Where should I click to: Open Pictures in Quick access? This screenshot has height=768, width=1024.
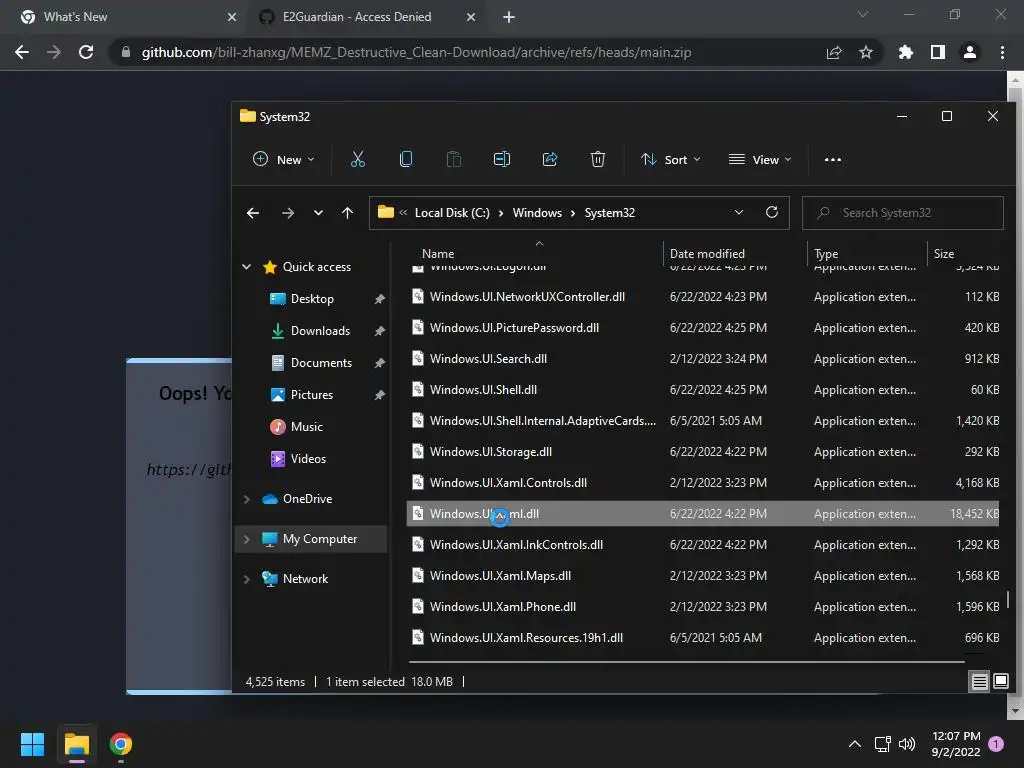[312, 395]
